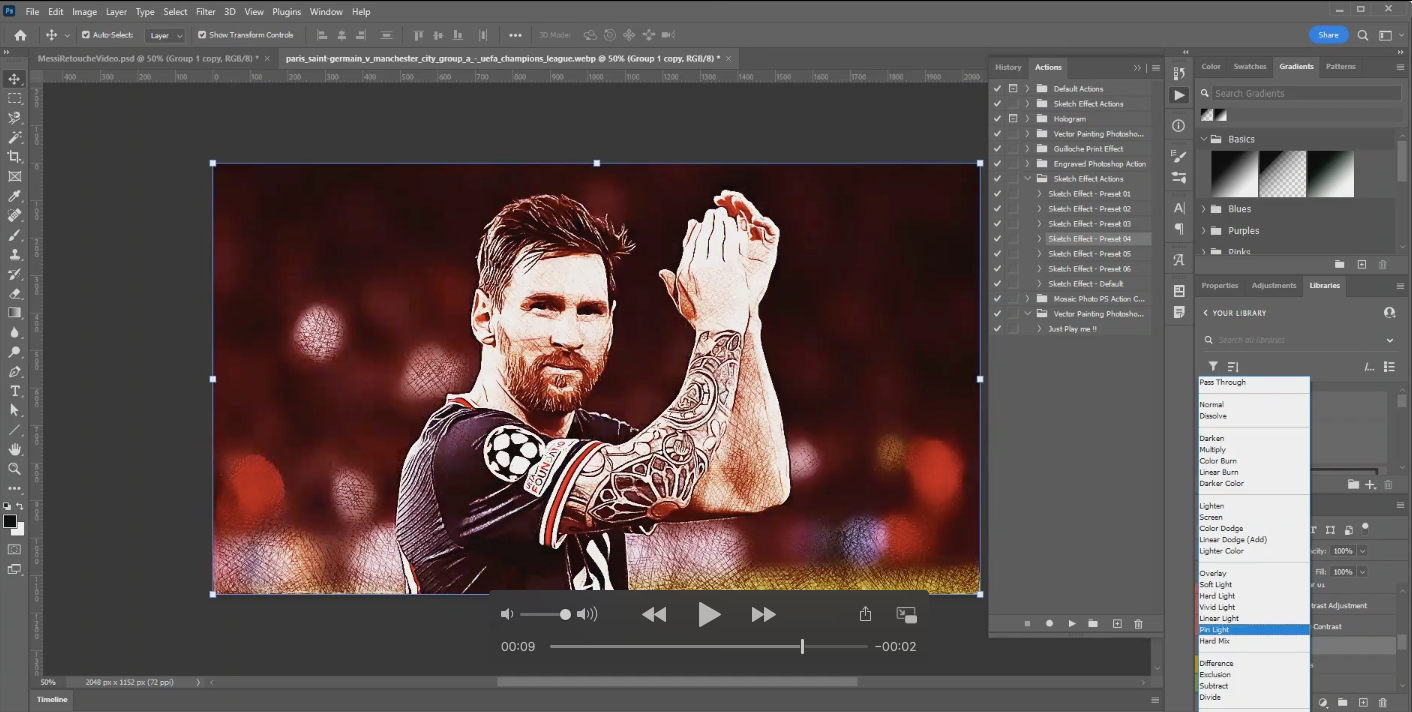Select the Rectangular Marquee tool
The image size is (1412, 712).
tap(14, 98)
